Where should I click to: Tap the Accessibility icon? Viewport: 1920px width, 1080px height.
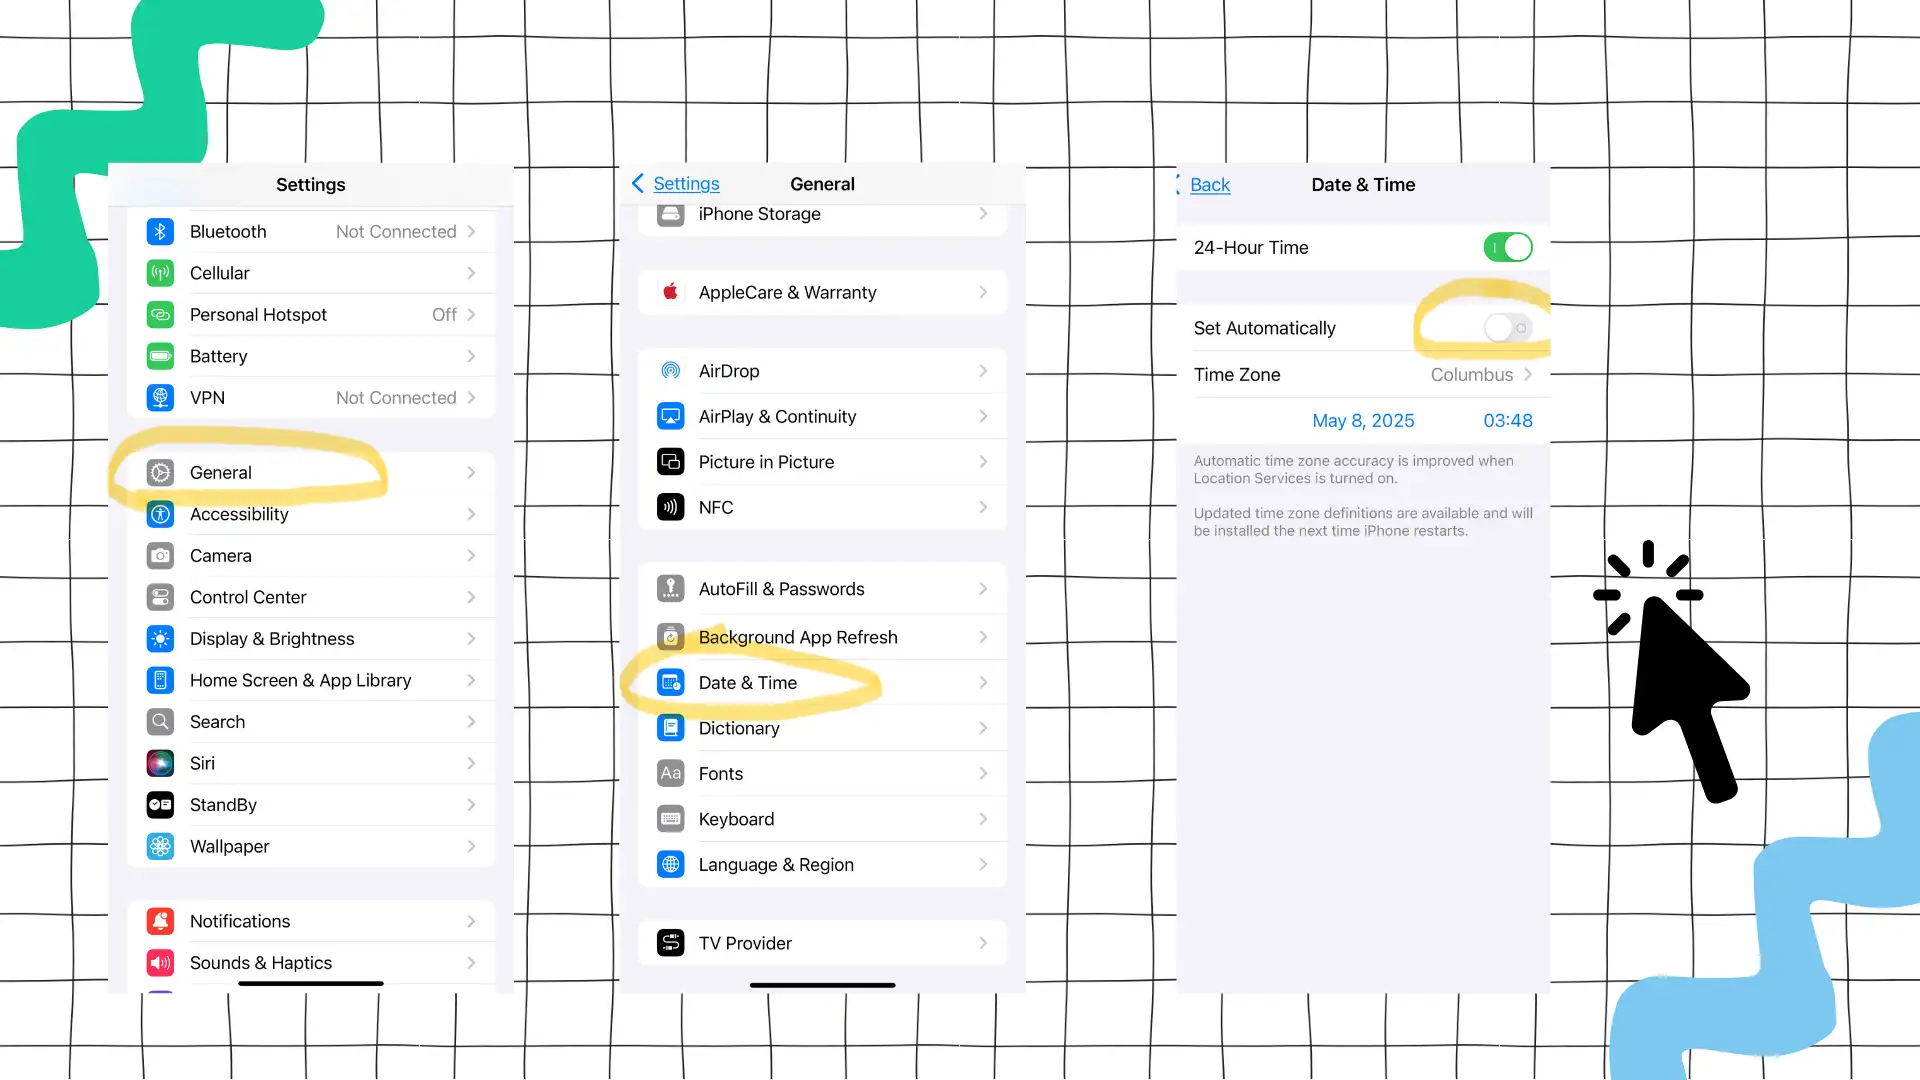click(160, 514)
